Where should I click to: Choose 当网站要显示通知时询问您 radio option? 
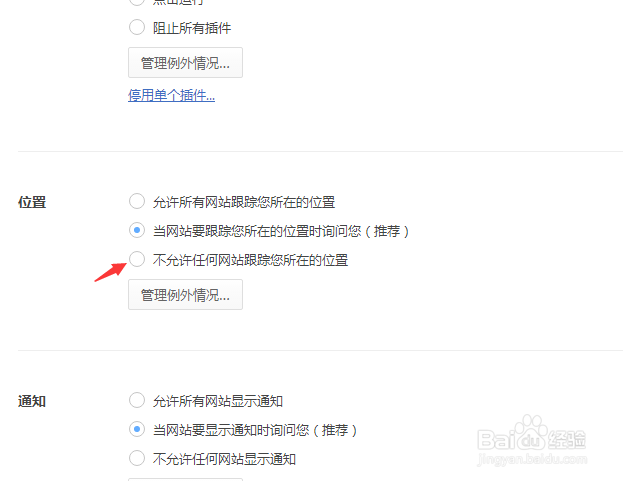pyautogui.click(x=137, y=429)
